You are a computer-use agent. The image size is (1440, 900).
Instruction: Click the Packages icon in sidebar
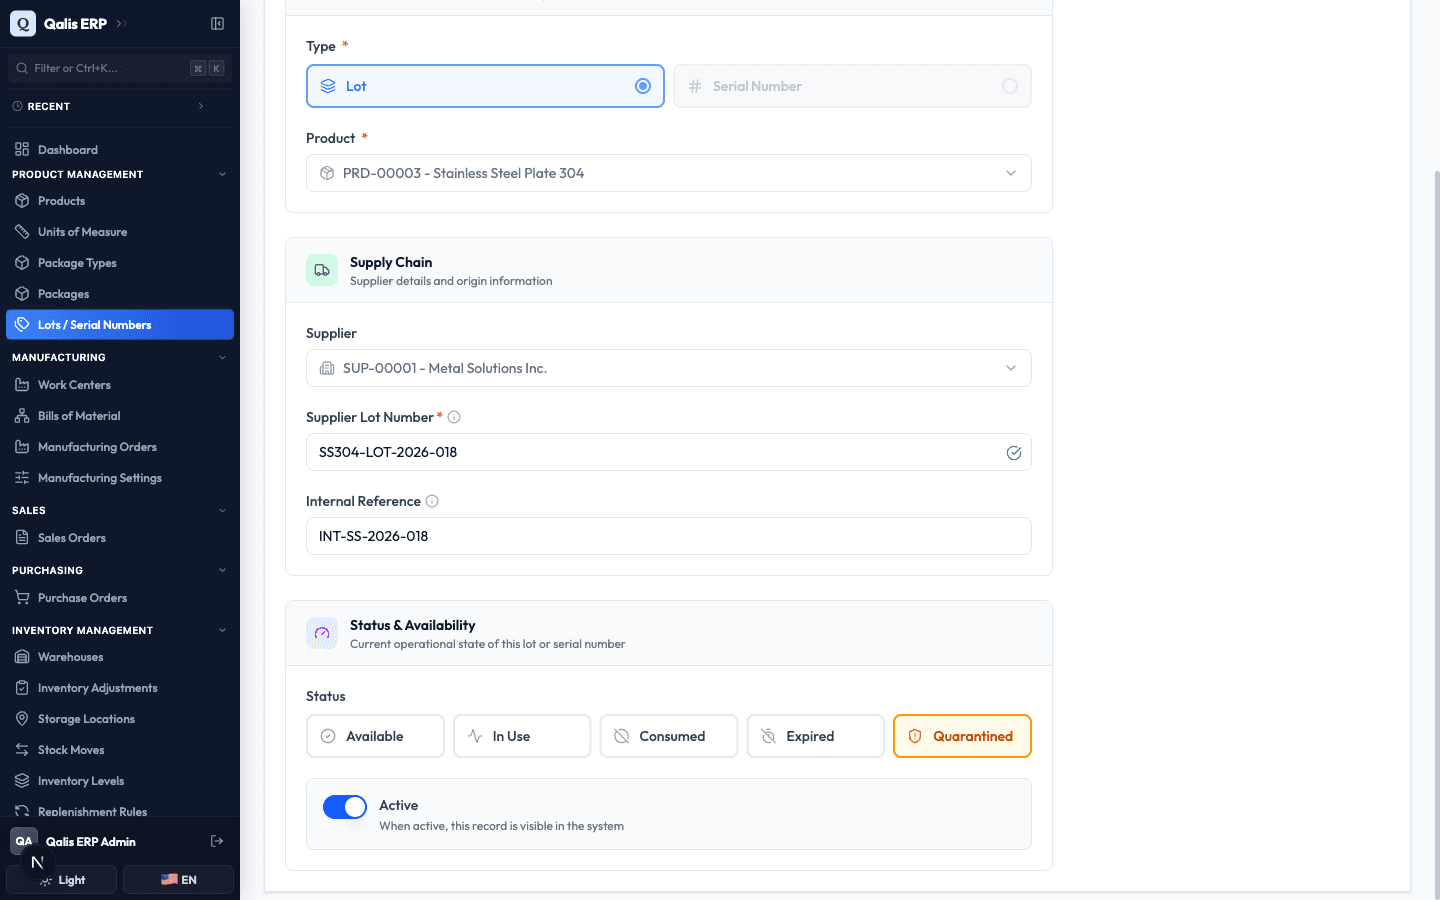(22, 293)
